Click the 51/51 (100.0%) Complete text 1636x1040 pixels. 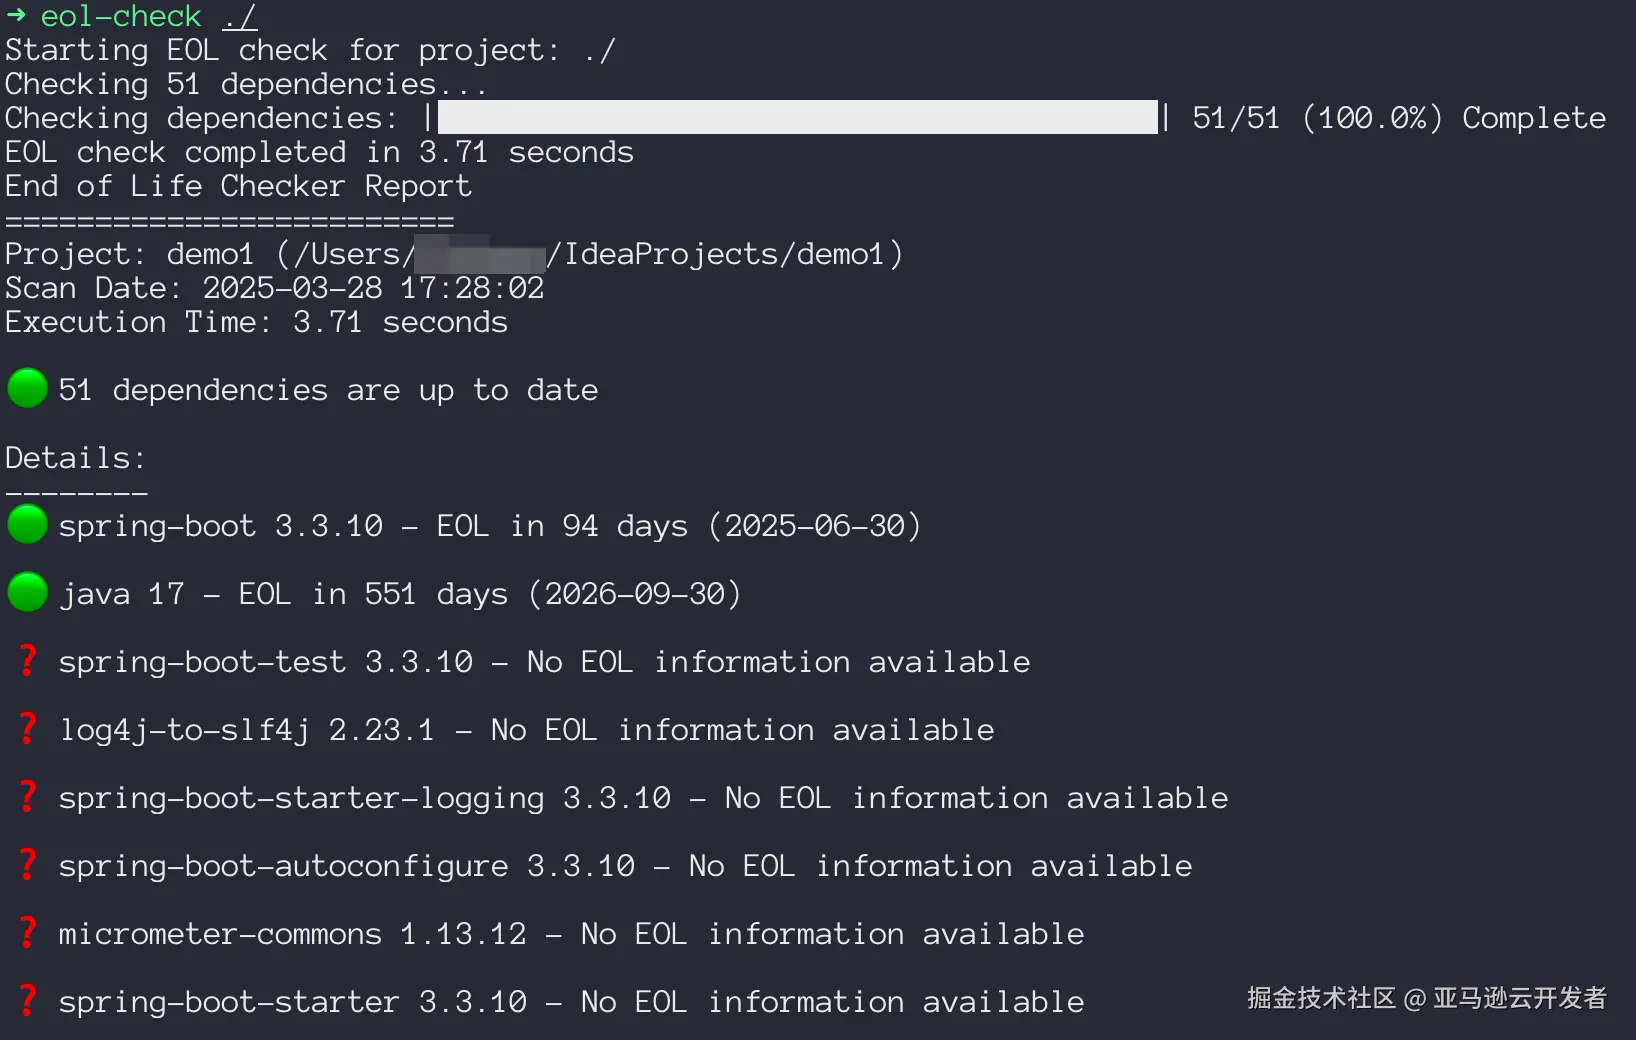(1398, 118)
